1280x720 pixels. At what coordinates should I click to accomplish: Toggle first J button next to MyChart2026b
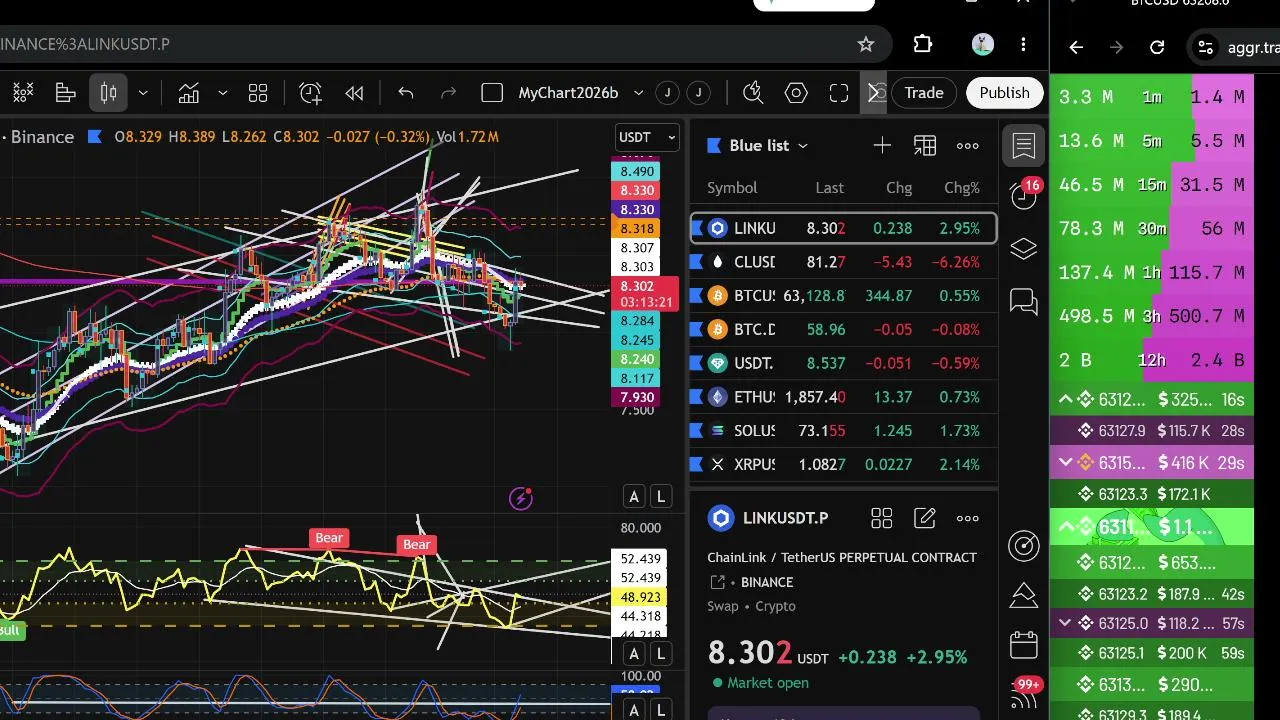pos(667,93)
